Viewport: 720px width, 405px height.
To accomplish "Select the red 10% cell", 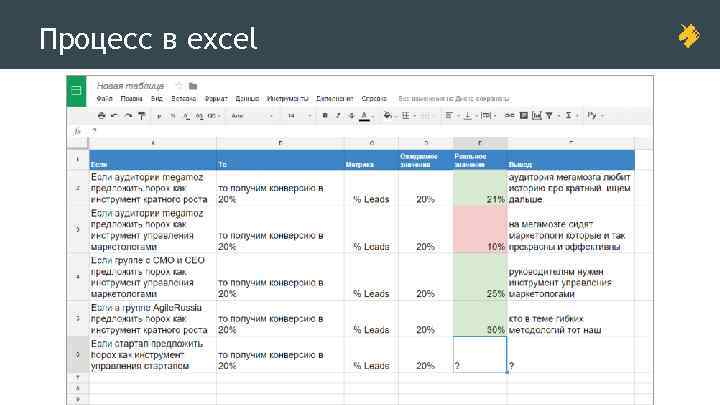I will pyautogui.click(x=480, y=230).
